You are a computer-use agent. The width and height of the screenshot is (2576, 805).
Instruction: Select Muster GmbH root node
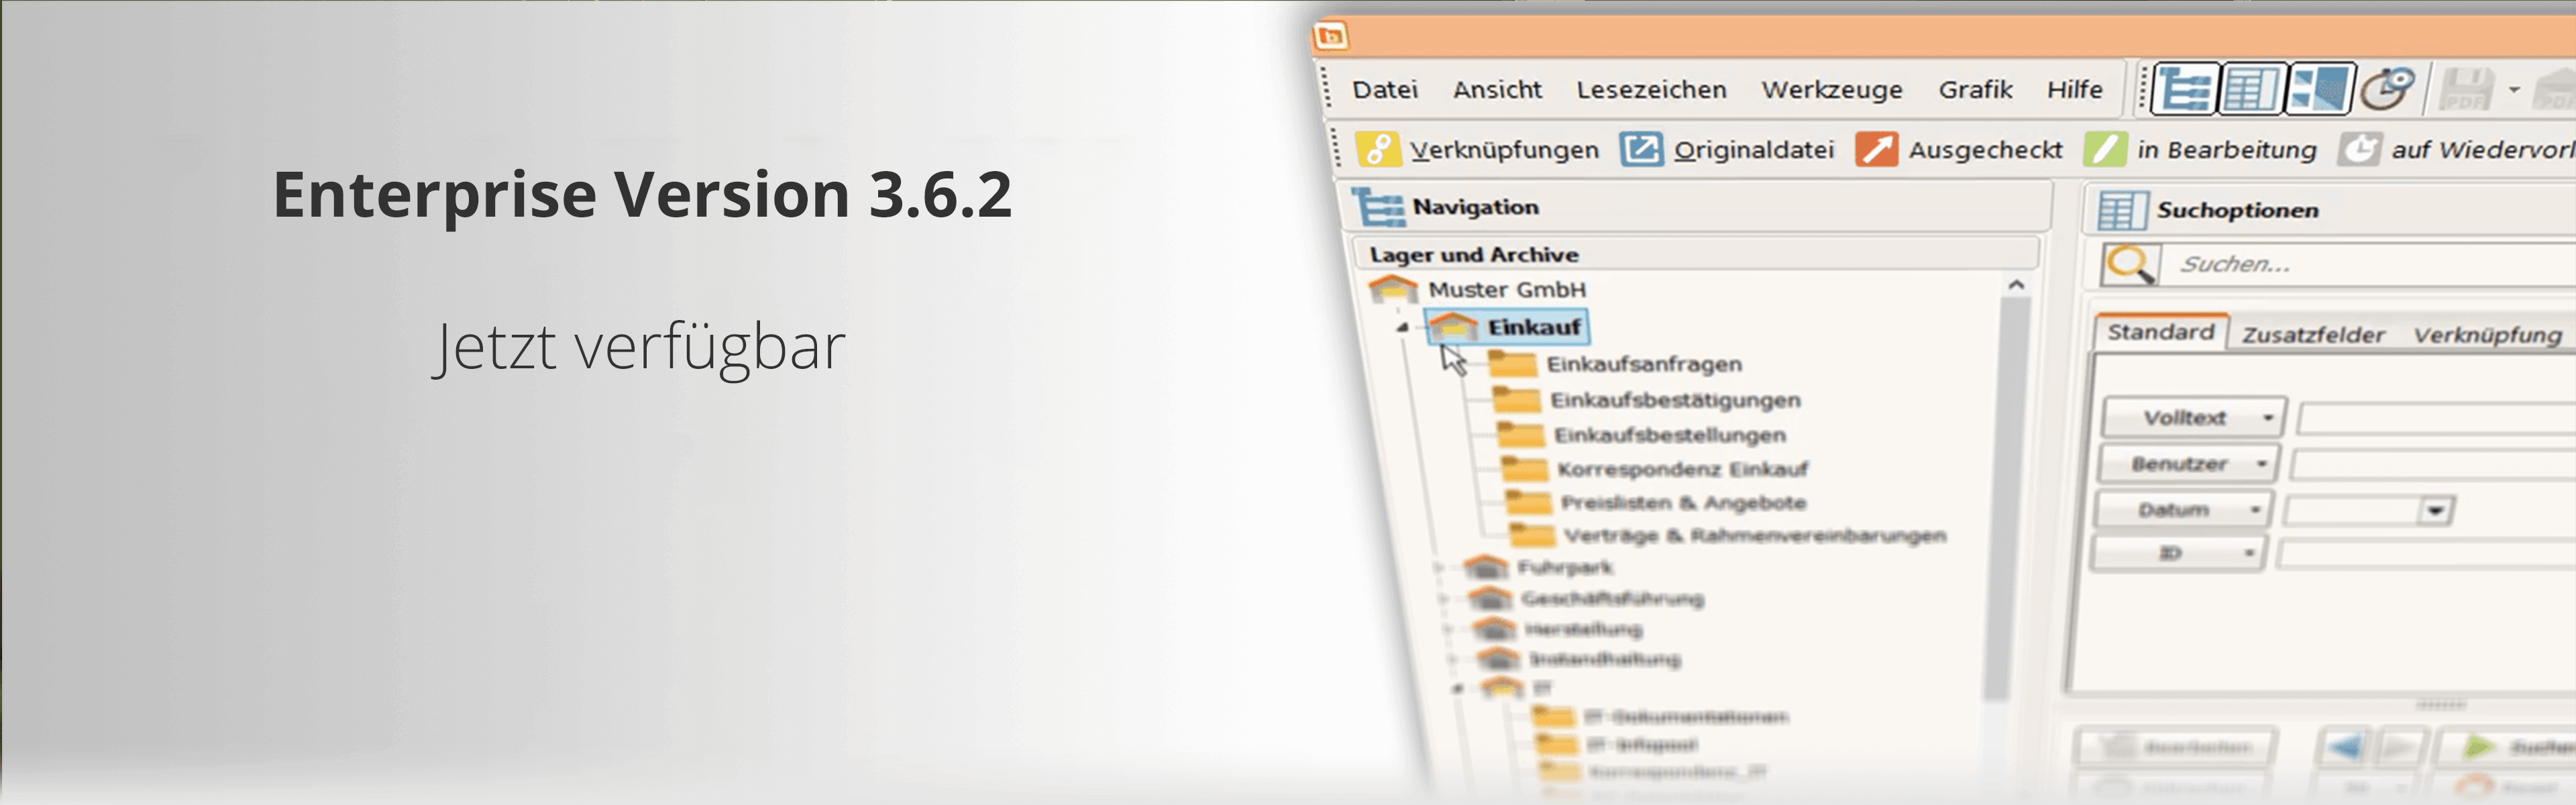coord(1507,290)
